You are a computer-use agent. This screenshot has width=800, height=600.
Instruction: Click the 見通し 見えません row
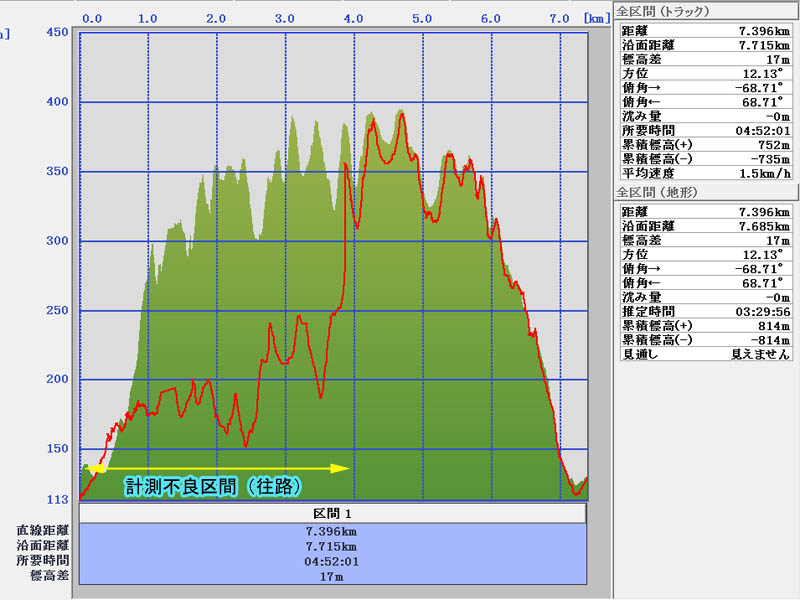(x=705, y=354)
